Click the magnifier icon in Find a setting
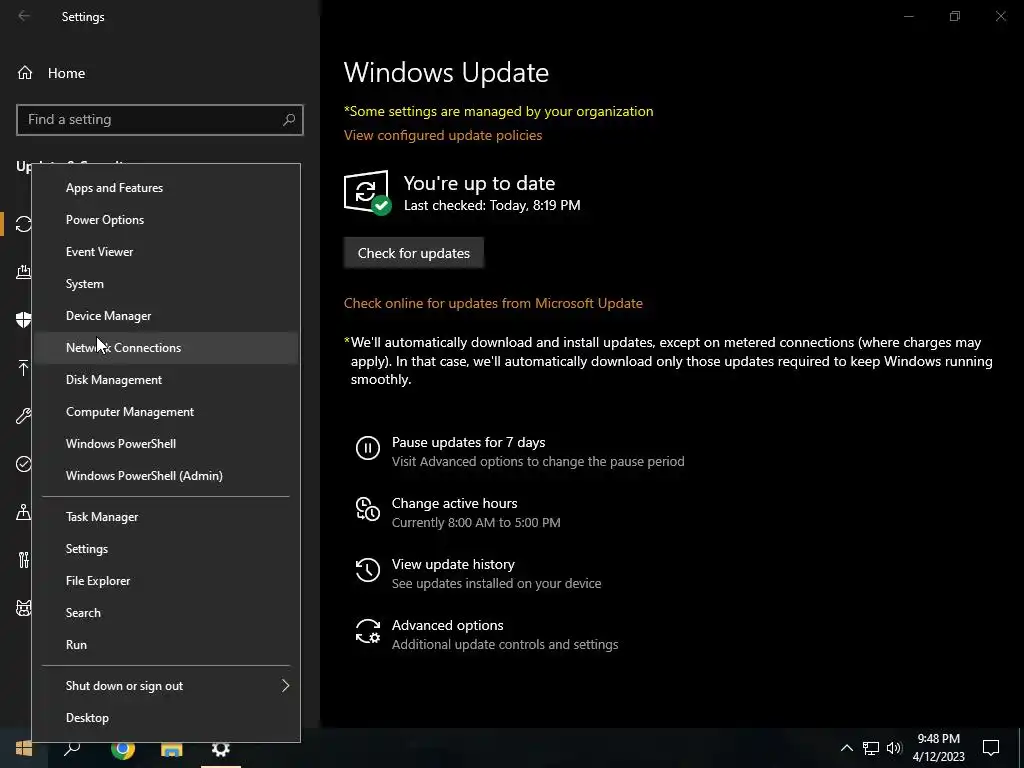The height and width of the screenshot is (768, 1024). pos(289,120)
